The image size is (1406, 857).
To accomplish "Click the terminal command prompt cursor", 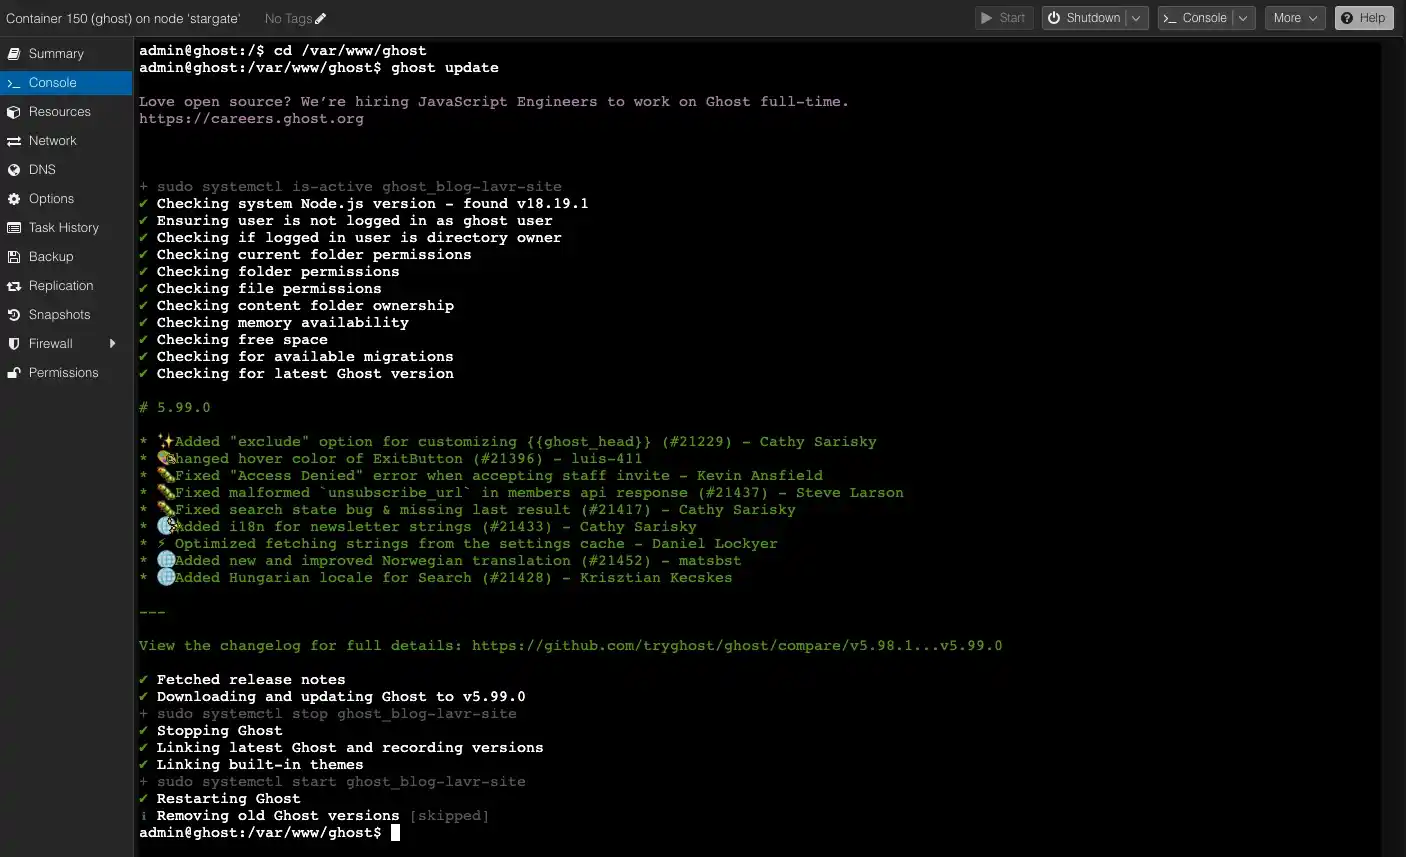I will 395,833.
